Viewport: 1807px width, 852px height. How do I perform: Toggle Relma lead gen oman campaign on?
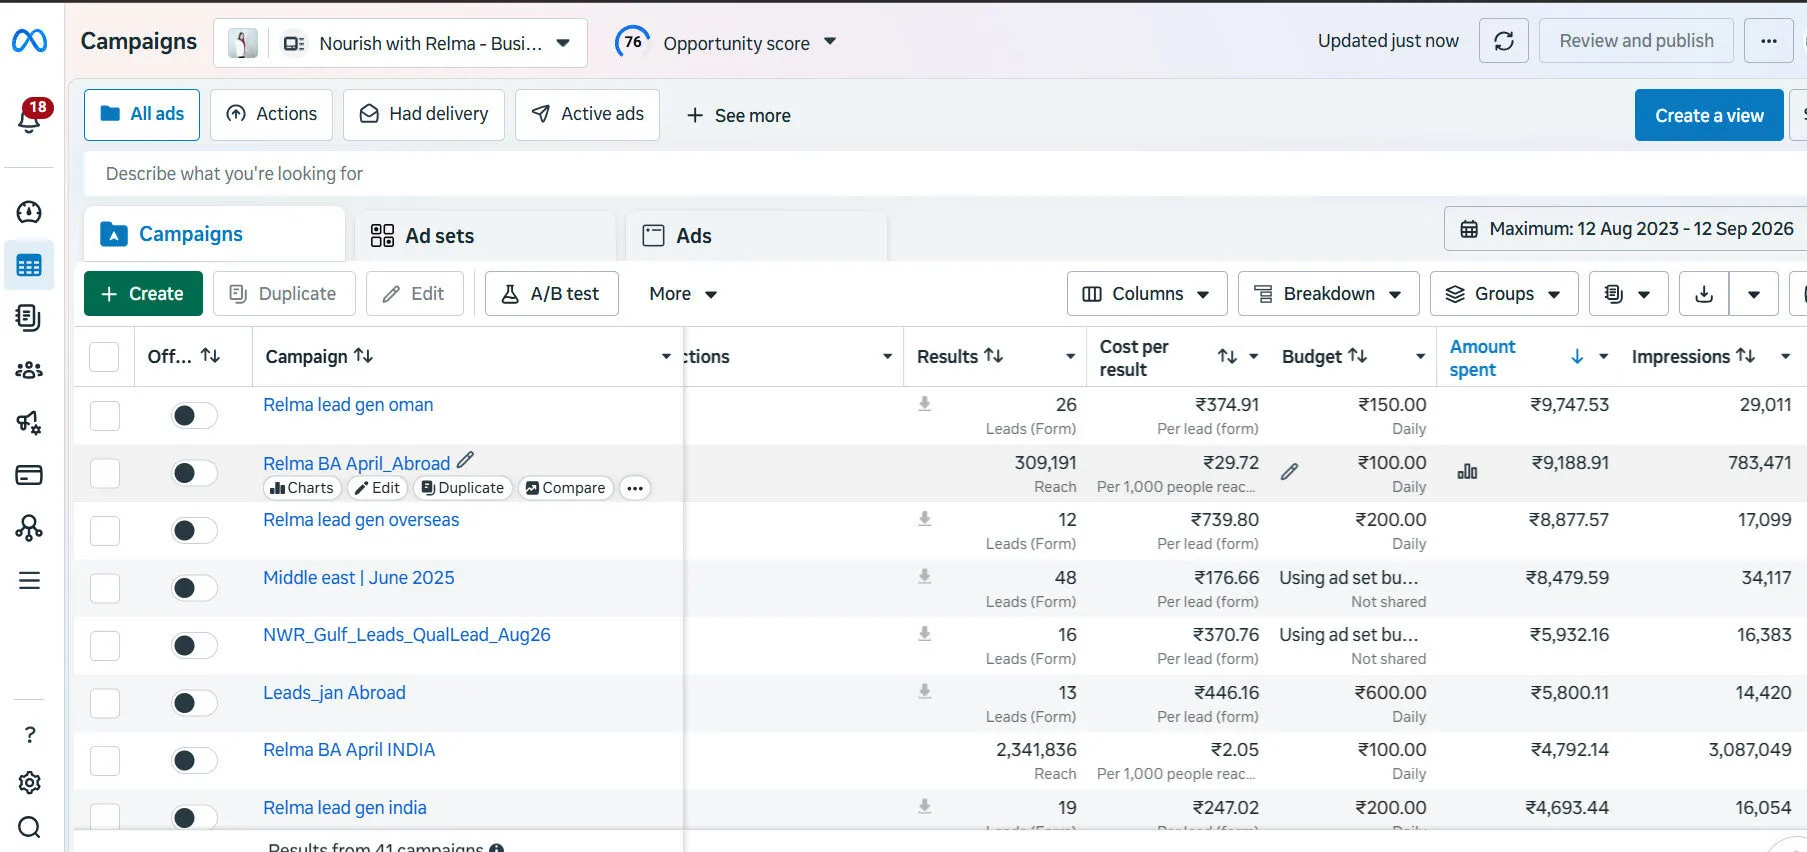point(194,415)
